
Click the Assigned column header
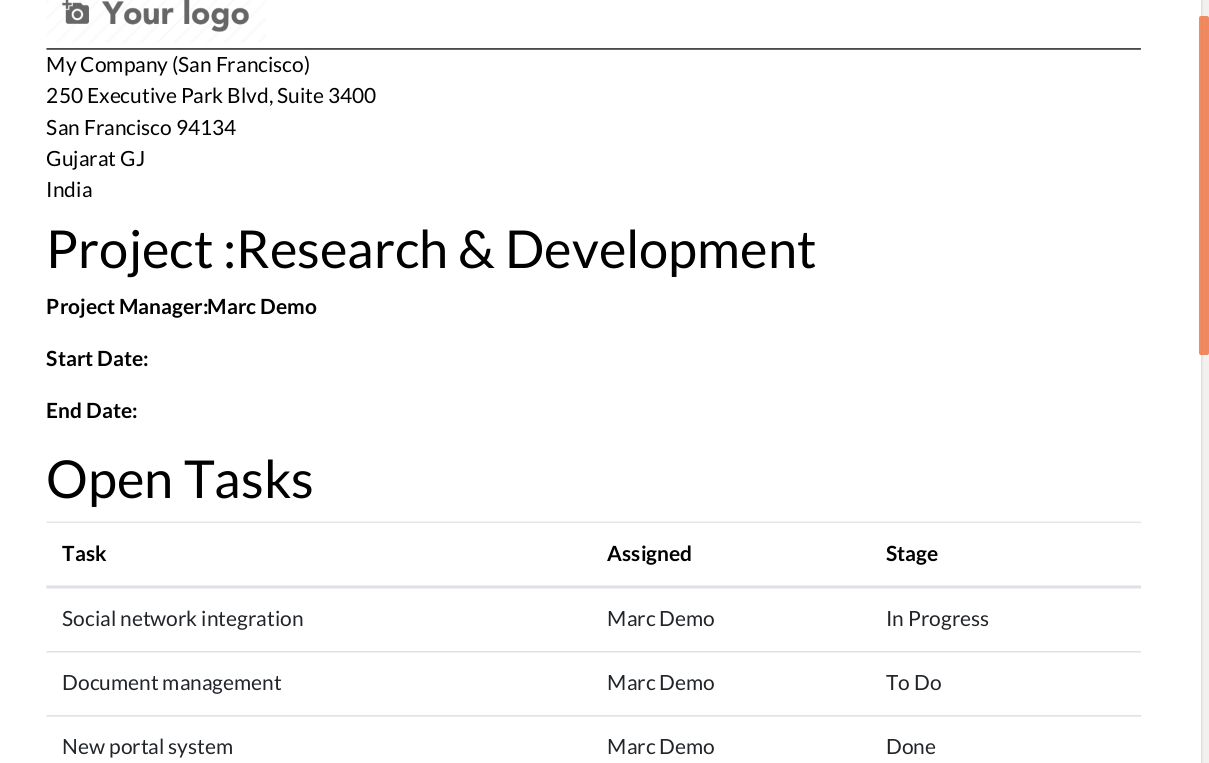click(649, 554)
